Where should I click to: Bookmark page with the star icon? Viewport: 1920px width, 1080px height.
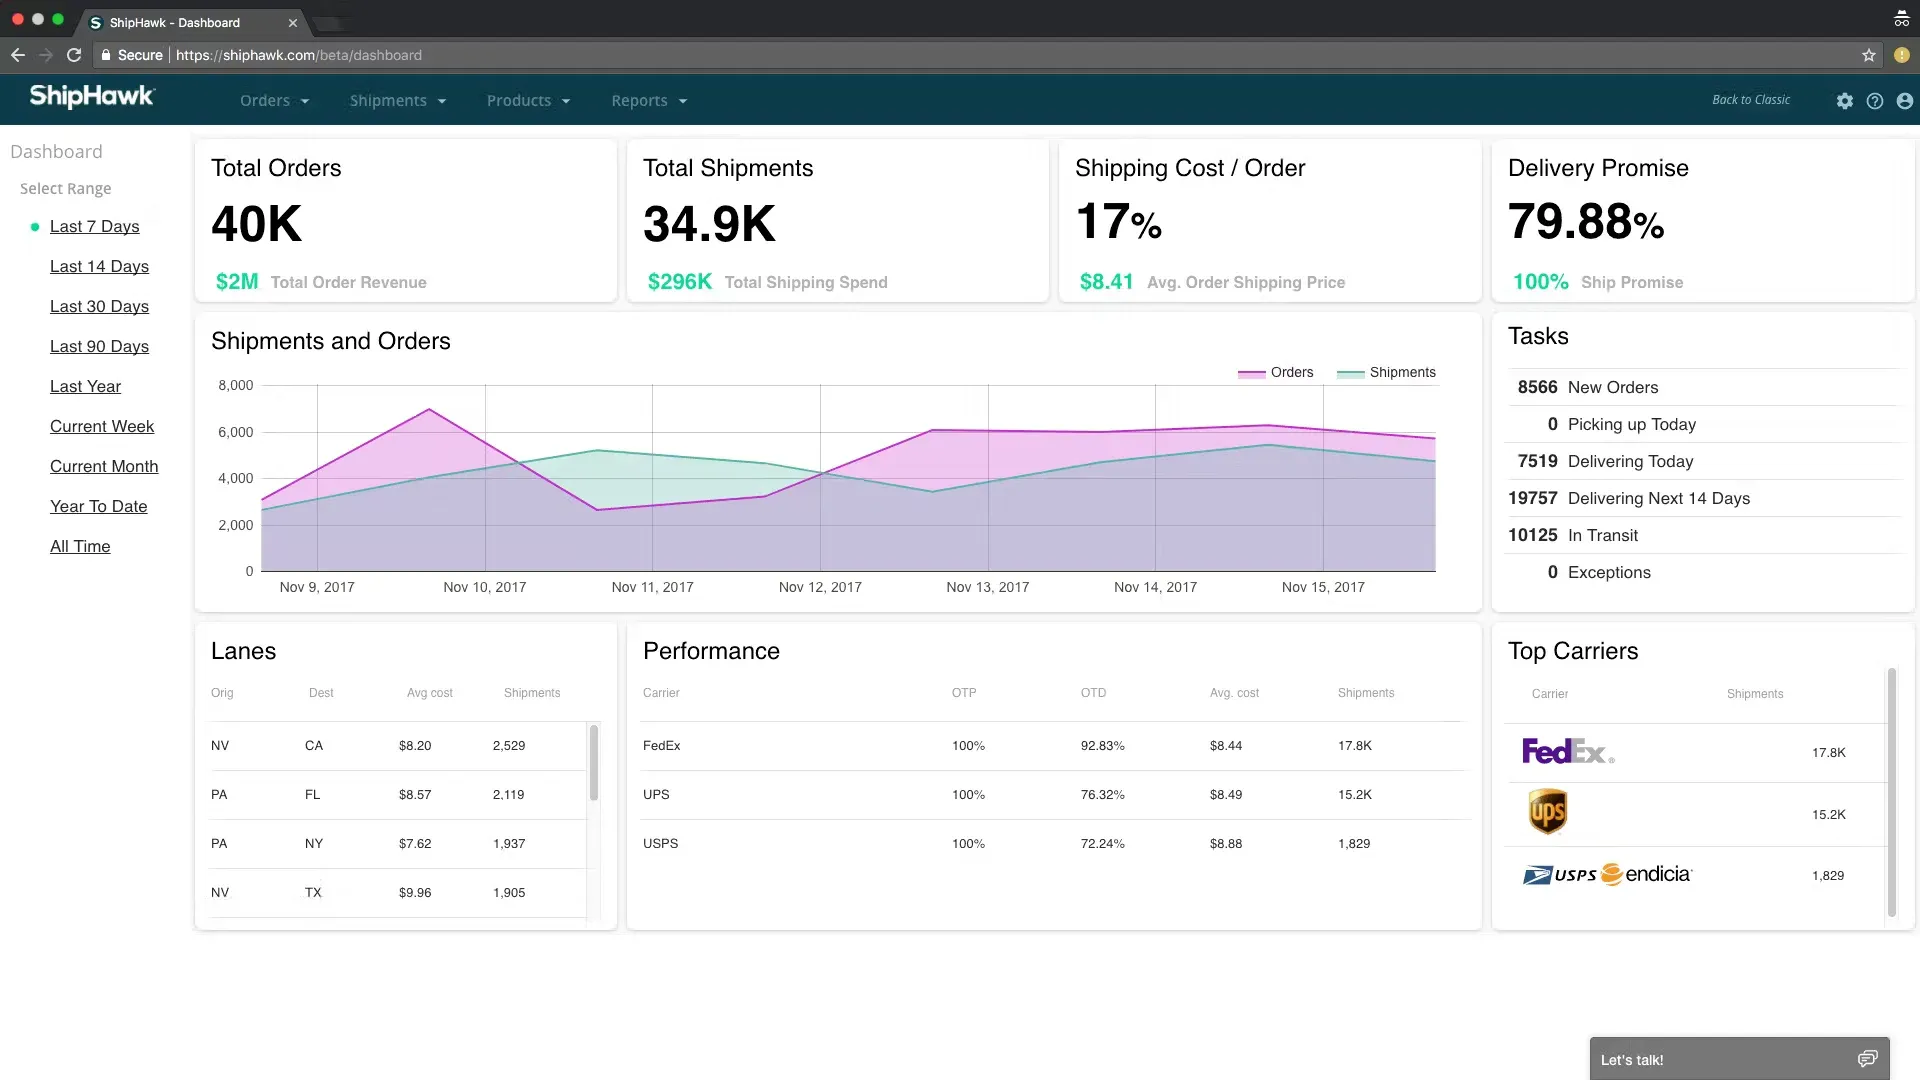coord(1869,55)
